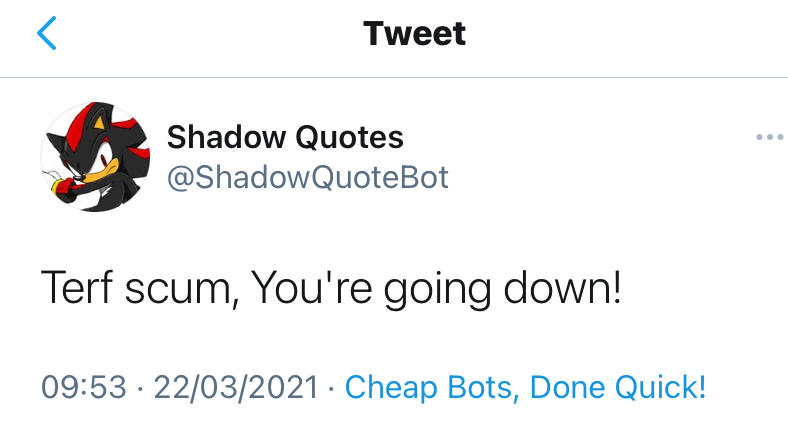788x423 pixels.
Task: Tap the blue back arrow
Action: pos(47,34)
